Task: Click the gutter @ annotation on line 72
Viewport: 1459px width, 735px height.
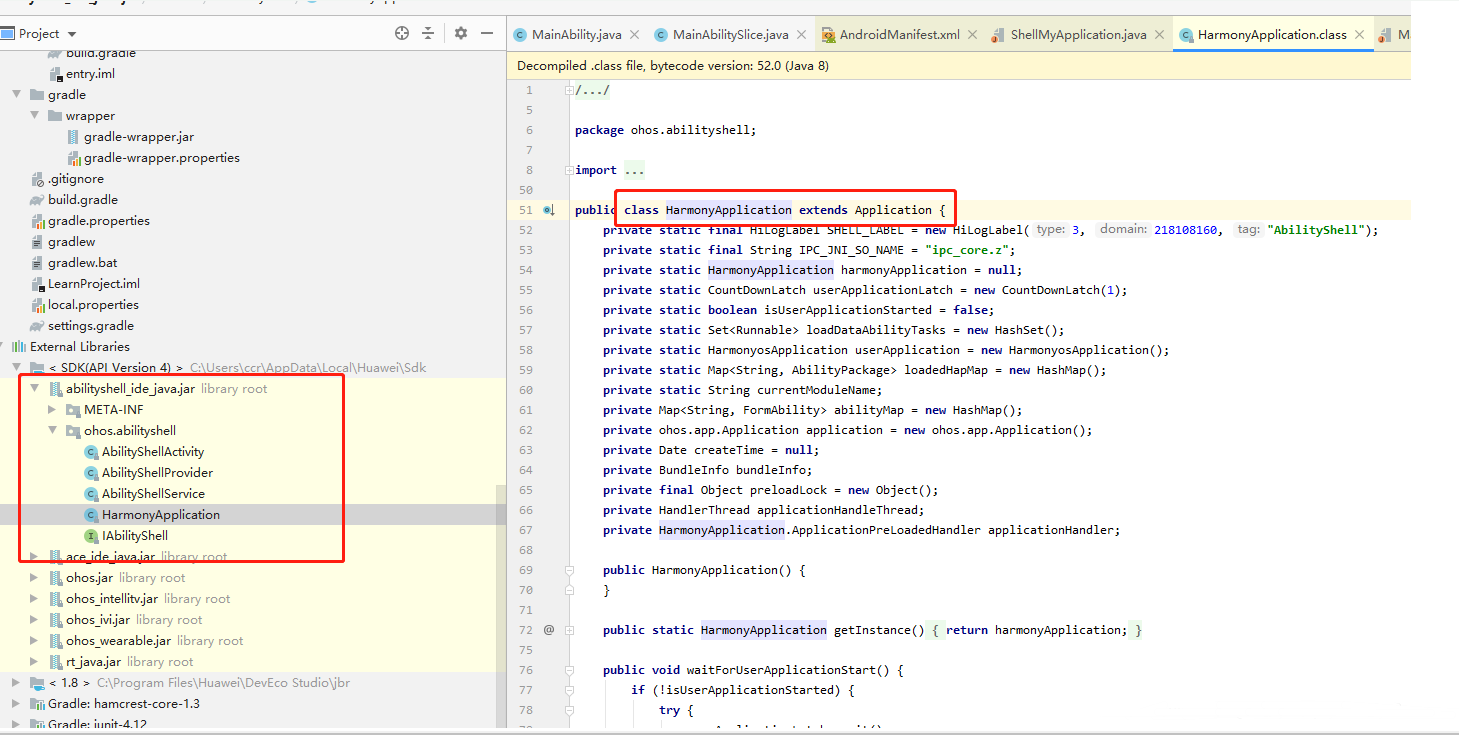Action: [x=548, y=630]
